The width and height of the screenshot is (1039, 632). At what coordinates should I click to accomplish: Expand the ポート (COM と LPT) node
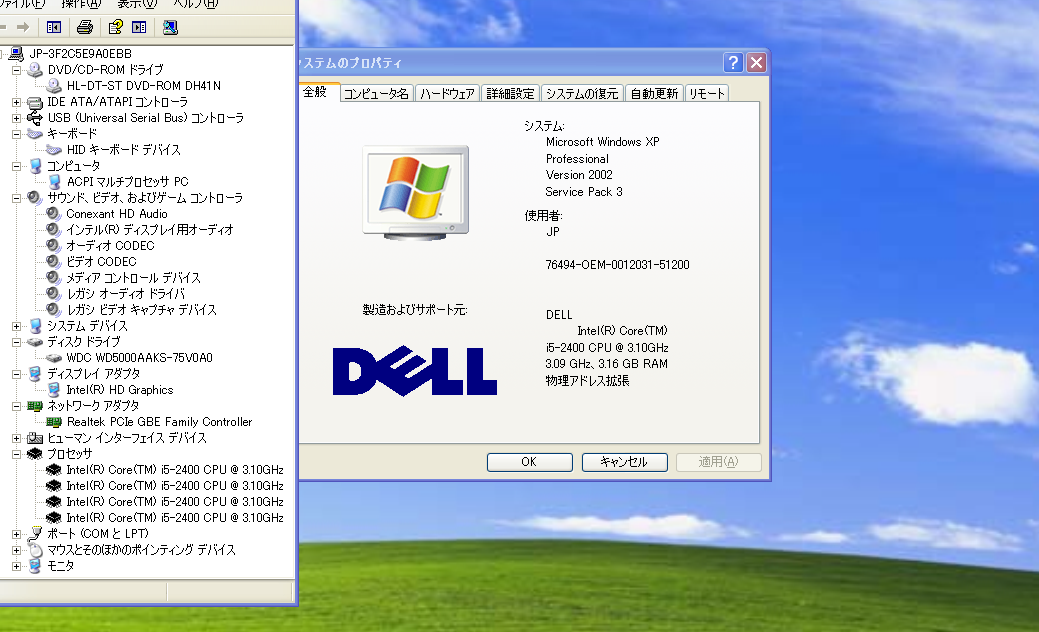pyautogui.click(x=16, y=534)
